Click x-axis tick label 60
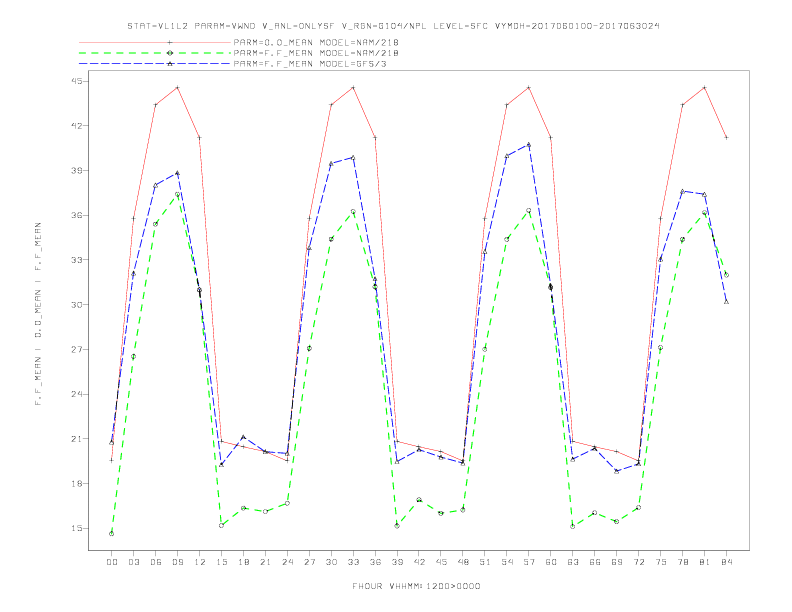The width and height of the screenshot is (792, 612). pyautogui.click(x=551, y=562)
